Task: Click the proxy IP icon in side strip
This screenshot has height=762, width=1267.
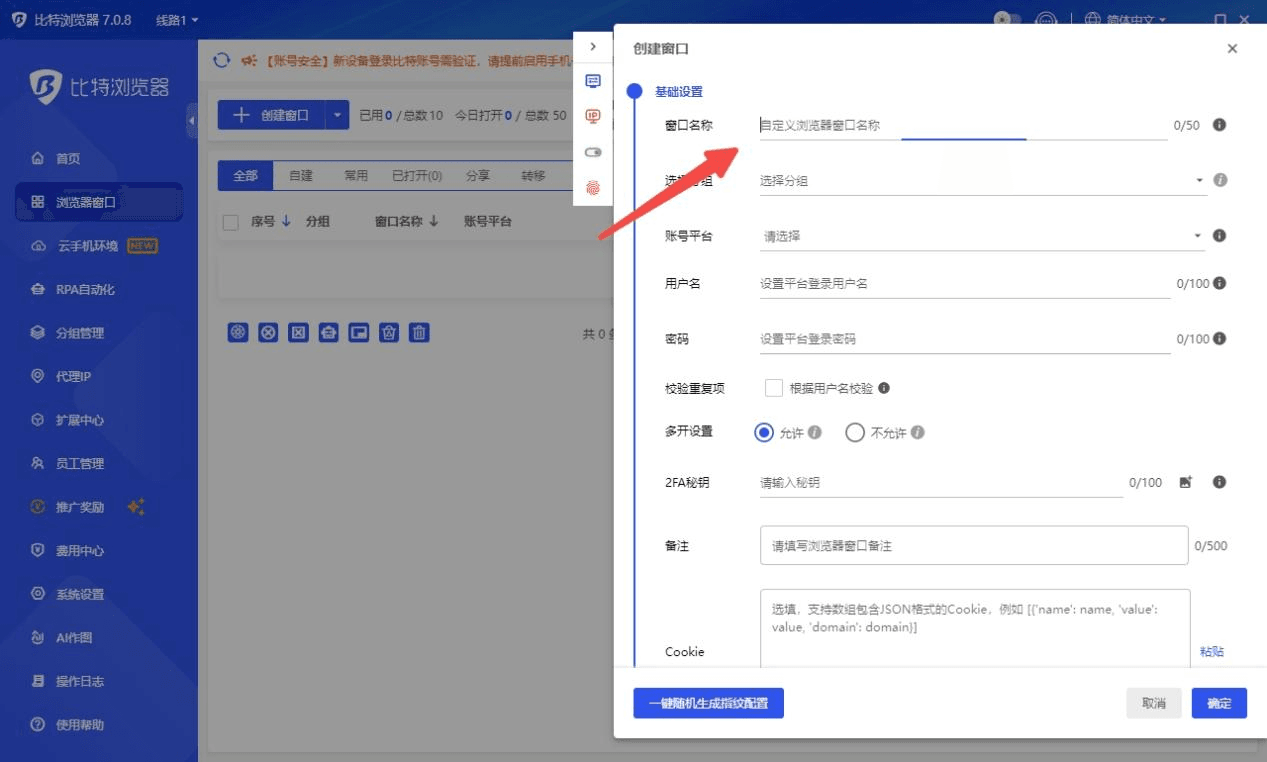Action: click(x=593, y=117)
